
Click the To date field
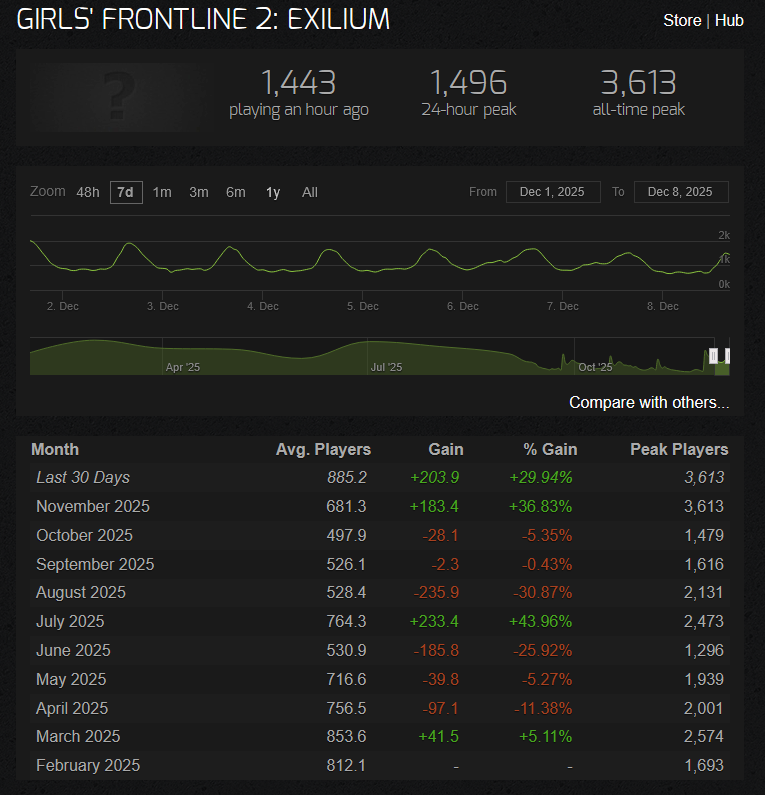coord(681,192)
